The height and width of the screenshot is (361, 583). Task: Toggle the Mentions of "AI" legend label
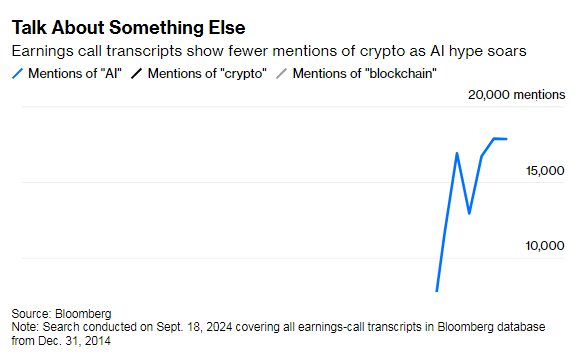click(75, 74)
